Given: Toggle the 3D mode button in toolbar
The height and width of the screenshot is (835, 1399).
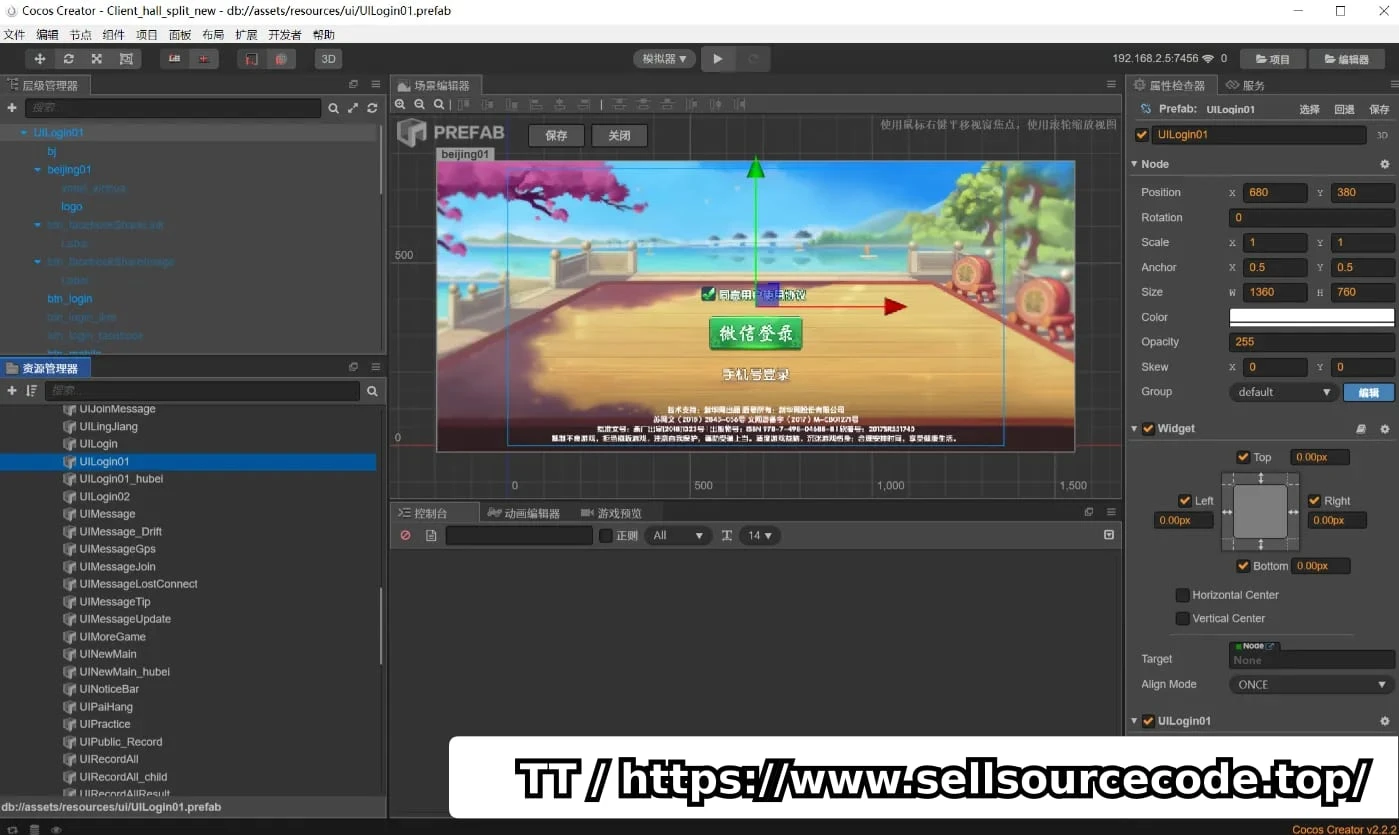Looking at the screenshot, I should point(327,59).
